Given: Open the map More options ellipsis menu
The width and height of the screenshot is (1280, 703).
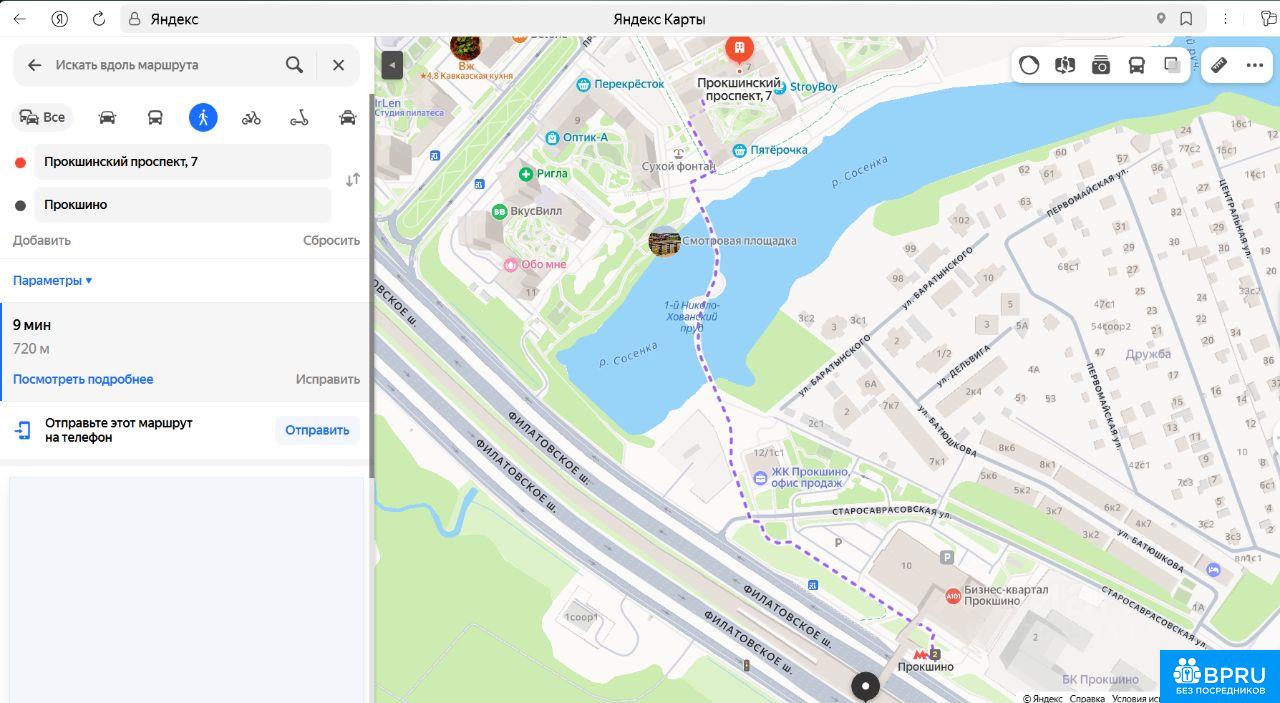Looking at the screenshot, I should tap(1255, 65).
